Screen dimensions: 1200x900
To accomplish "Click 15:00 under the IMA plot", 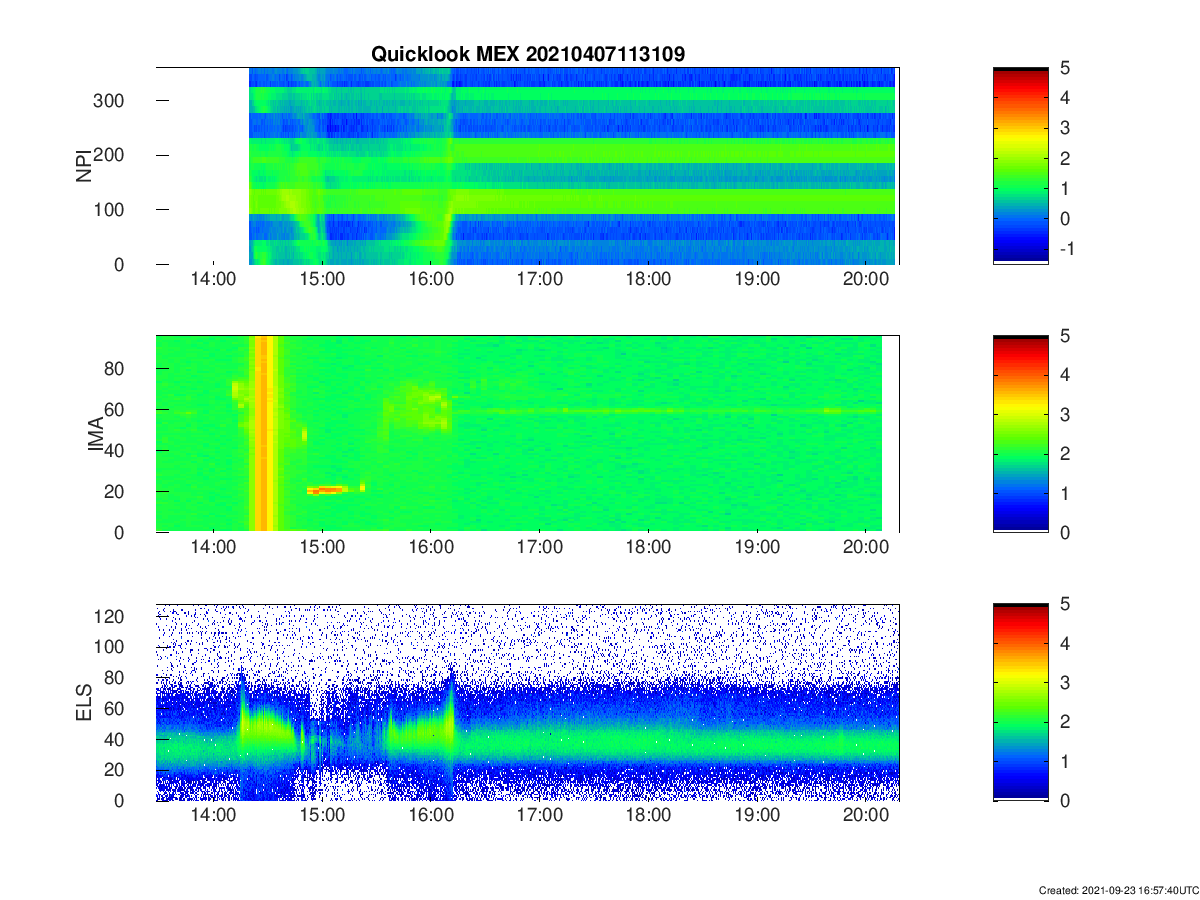I will (322, 548).
